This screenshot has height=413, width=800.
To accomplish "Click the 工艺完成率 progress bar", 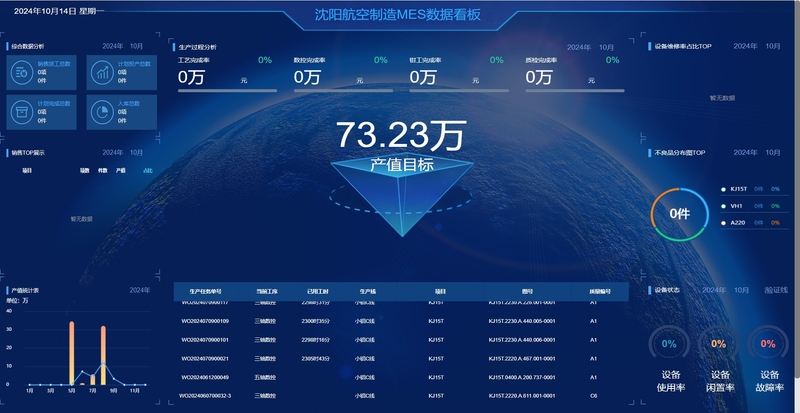I will coord(228,91).
